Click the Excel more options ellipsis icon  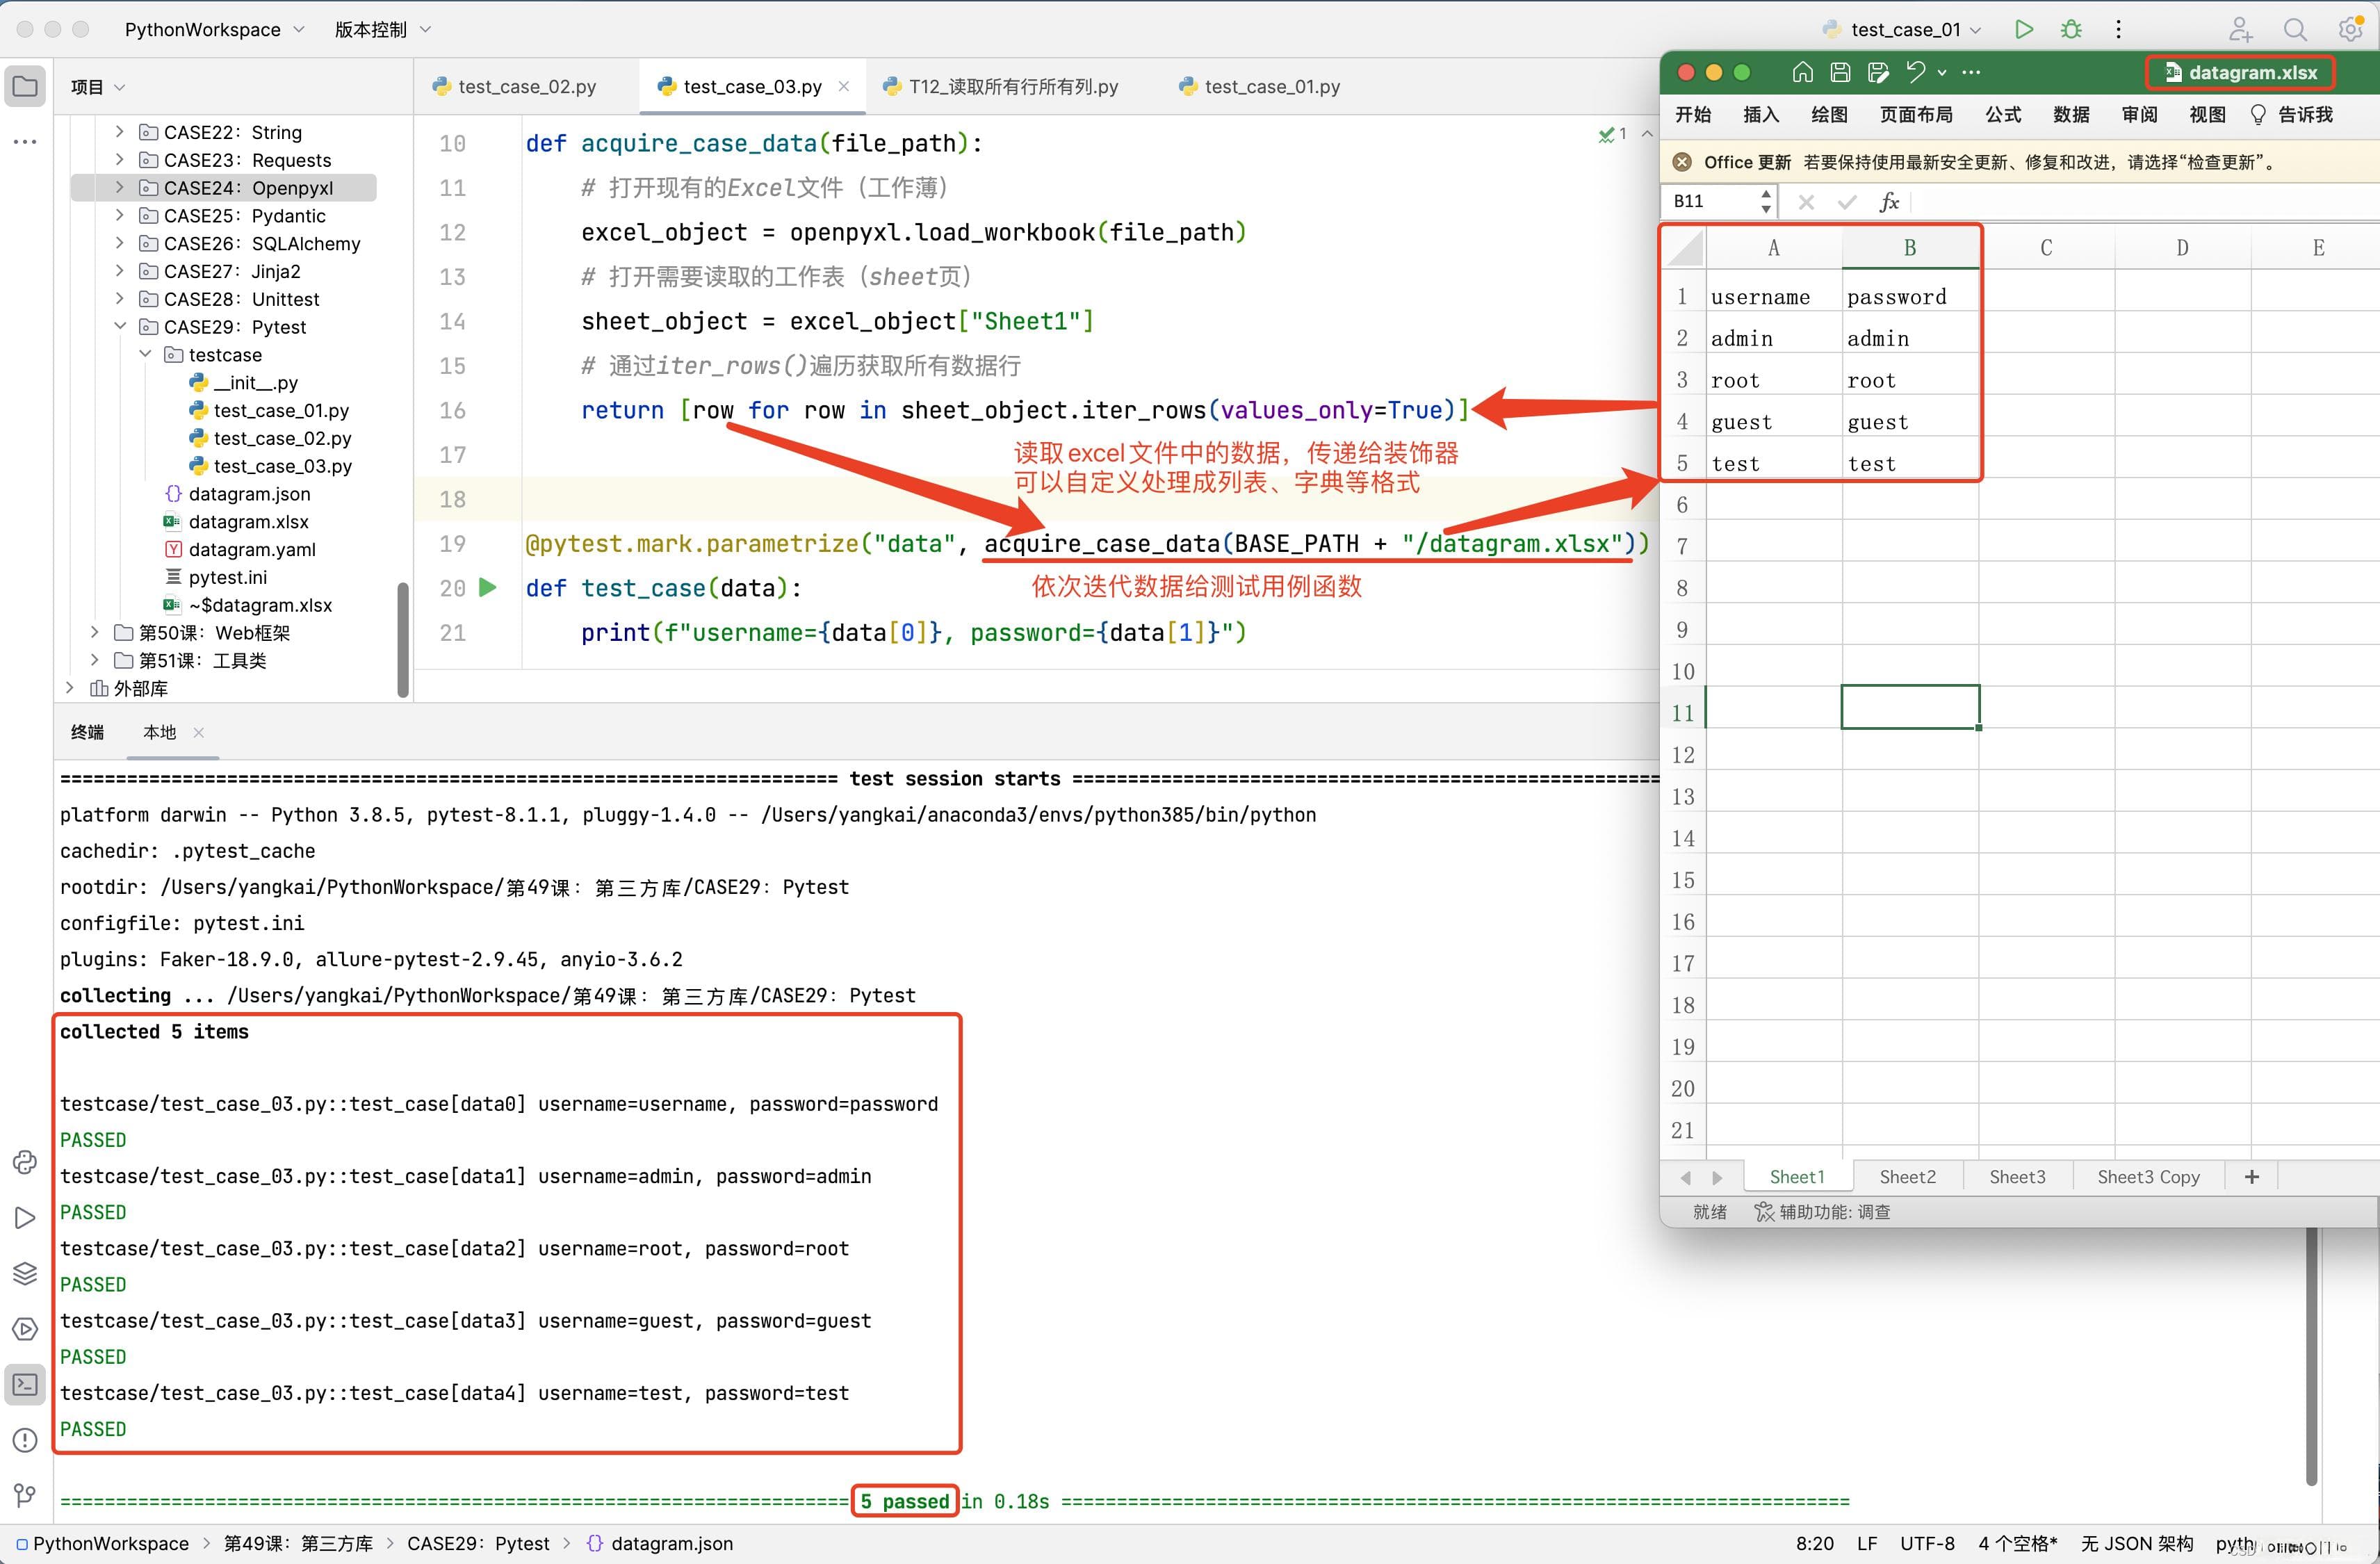(1971, 72)
